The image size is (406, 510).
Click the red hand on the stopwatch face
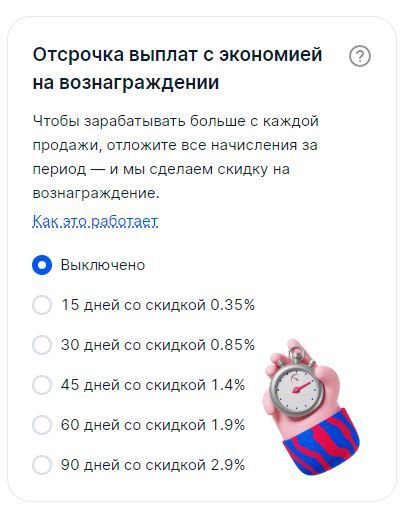click(x=301, y=388)
